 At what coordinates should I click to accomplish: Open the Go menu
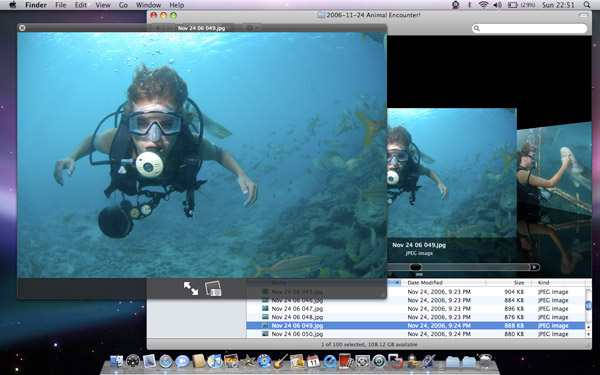coord(123,5)
